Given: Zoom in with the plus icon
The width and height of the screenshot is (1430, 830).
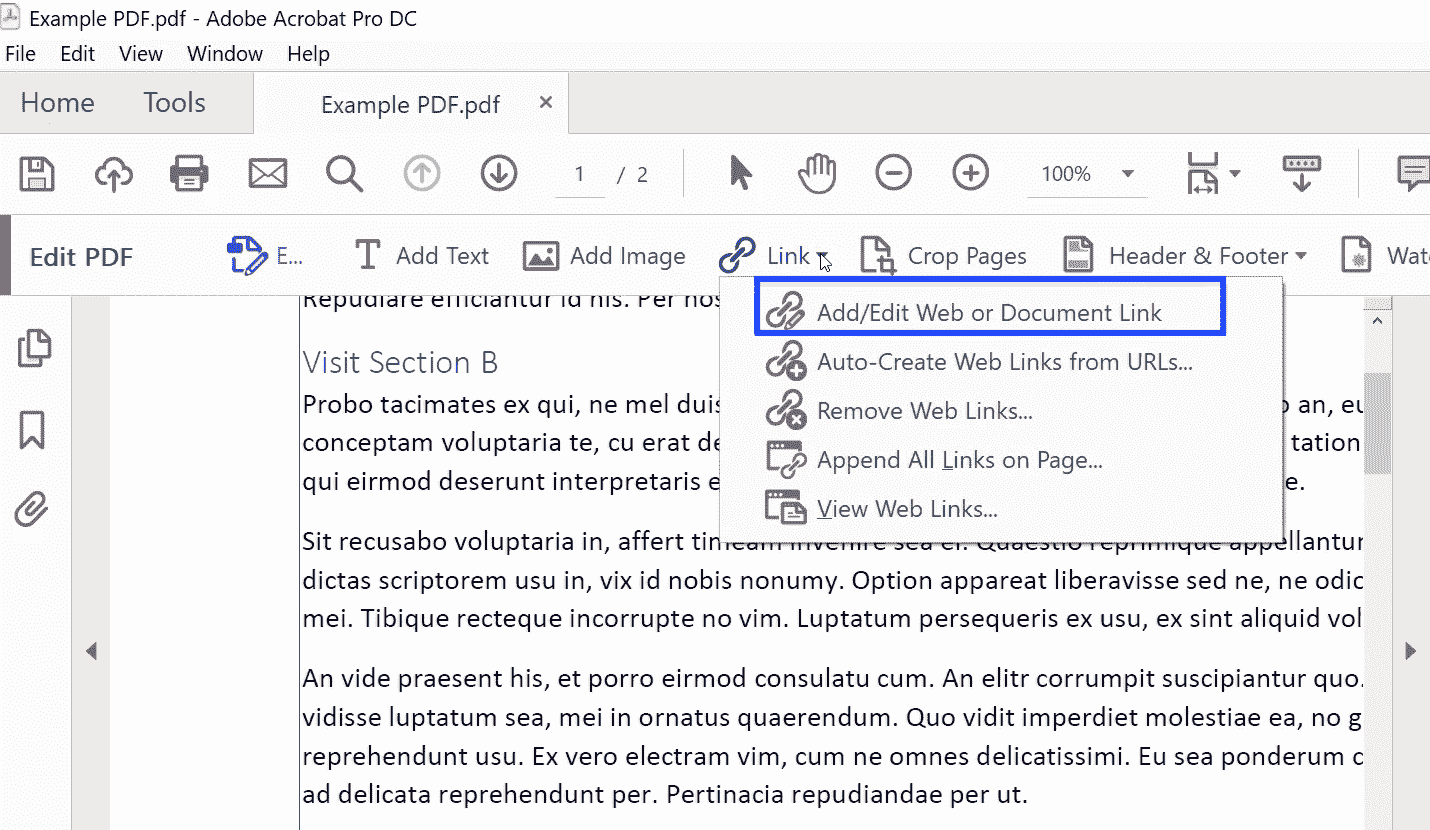Looking at the screenshot, I should pyautogui.click(x=970, y=172).
